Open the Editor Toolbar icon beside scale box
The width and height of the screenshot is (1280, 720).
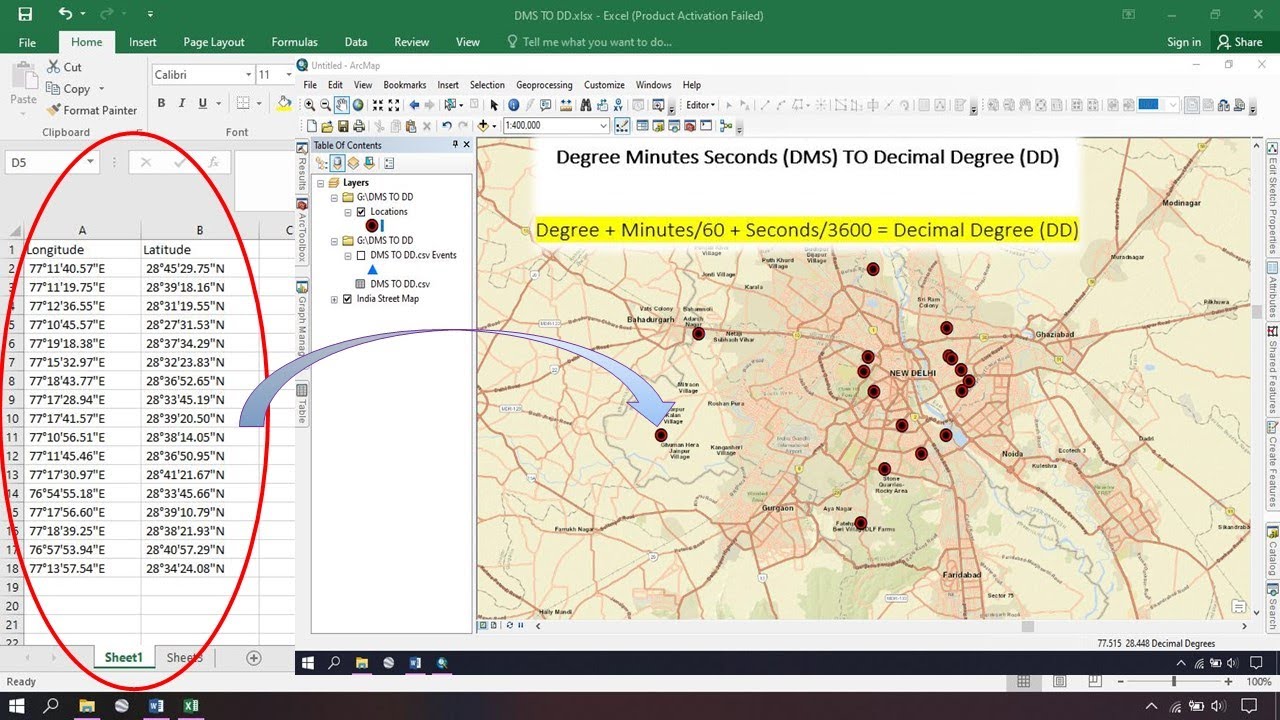622,126
